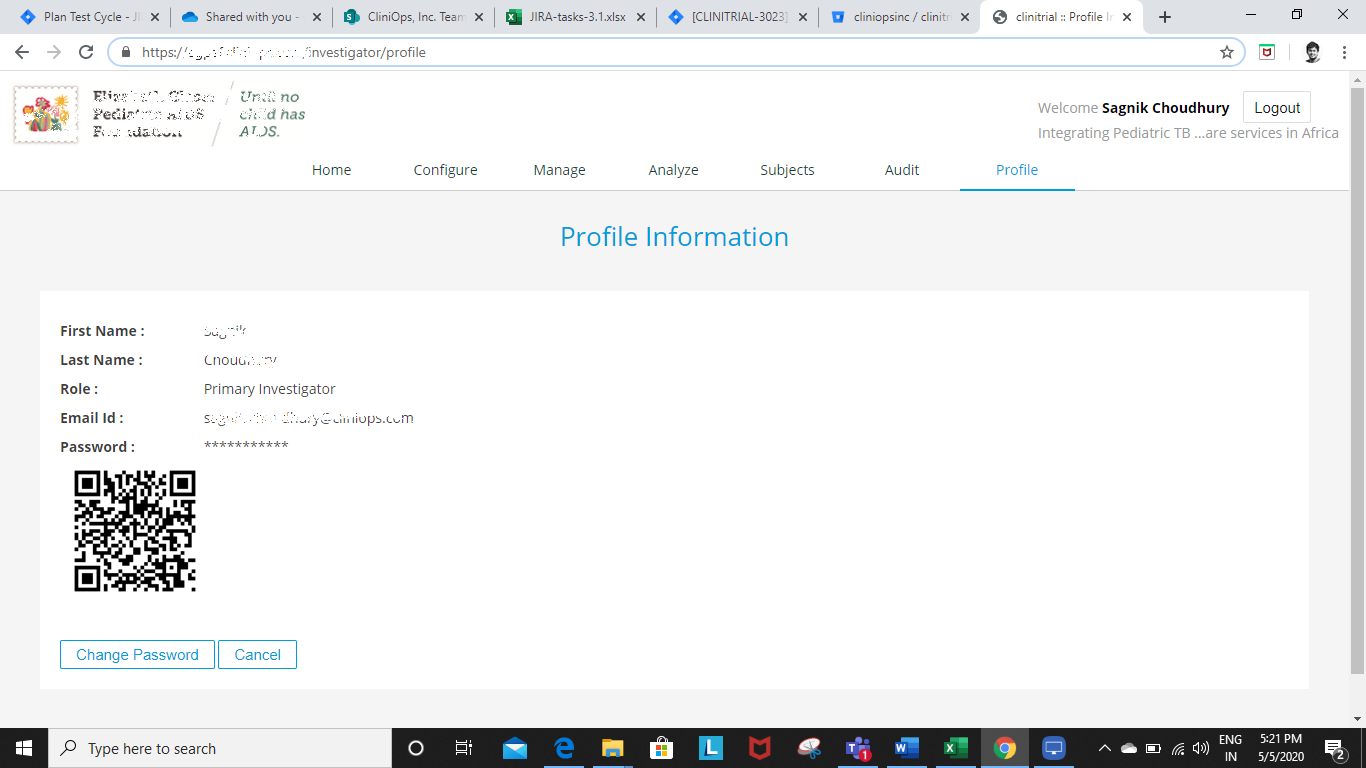Click the Cortana circle icon
1366x768 pixels.
(416, 748)
